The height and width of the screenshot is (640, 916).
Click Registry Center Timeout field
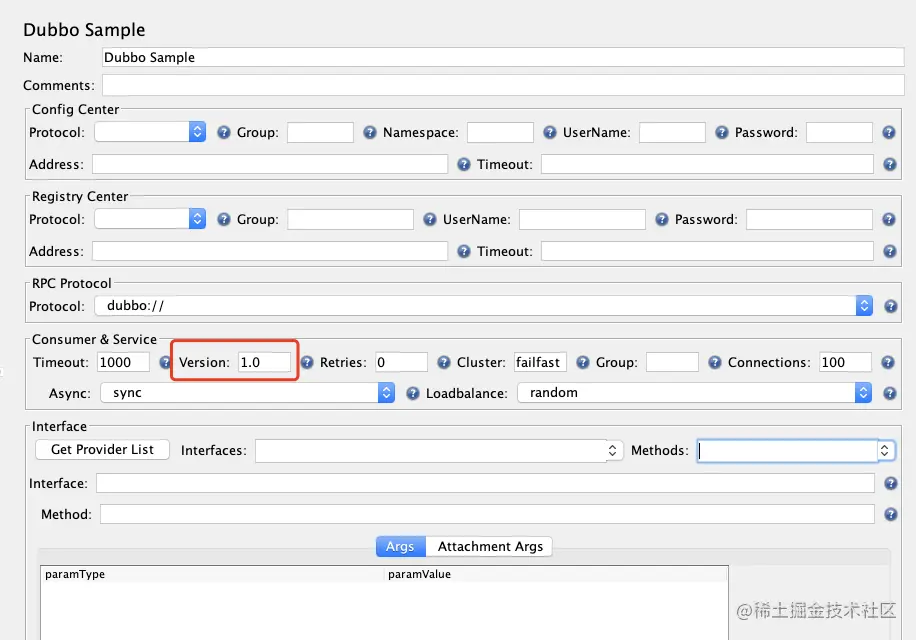707,251
